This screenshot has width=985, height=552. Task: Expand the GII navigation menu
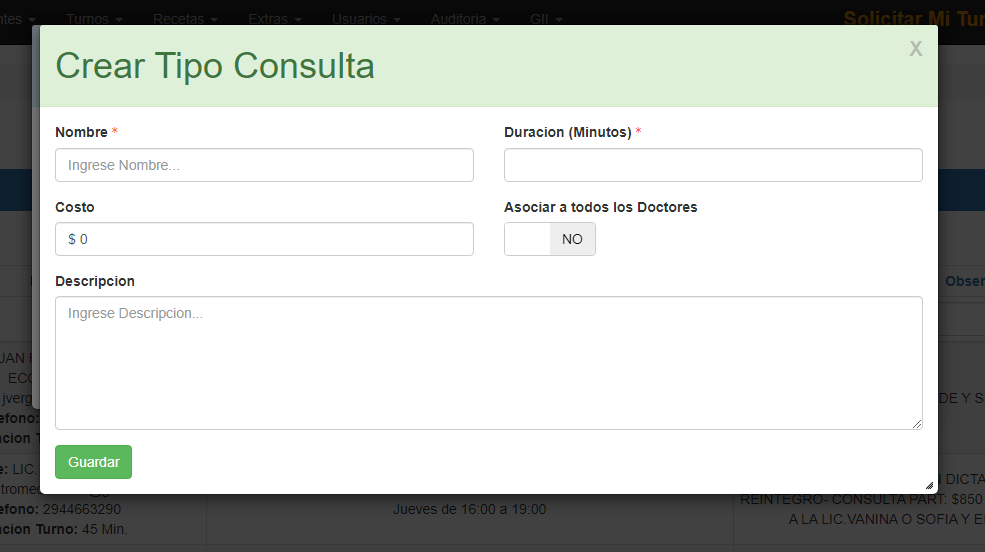pyautogui.click(x=546, y=19)
